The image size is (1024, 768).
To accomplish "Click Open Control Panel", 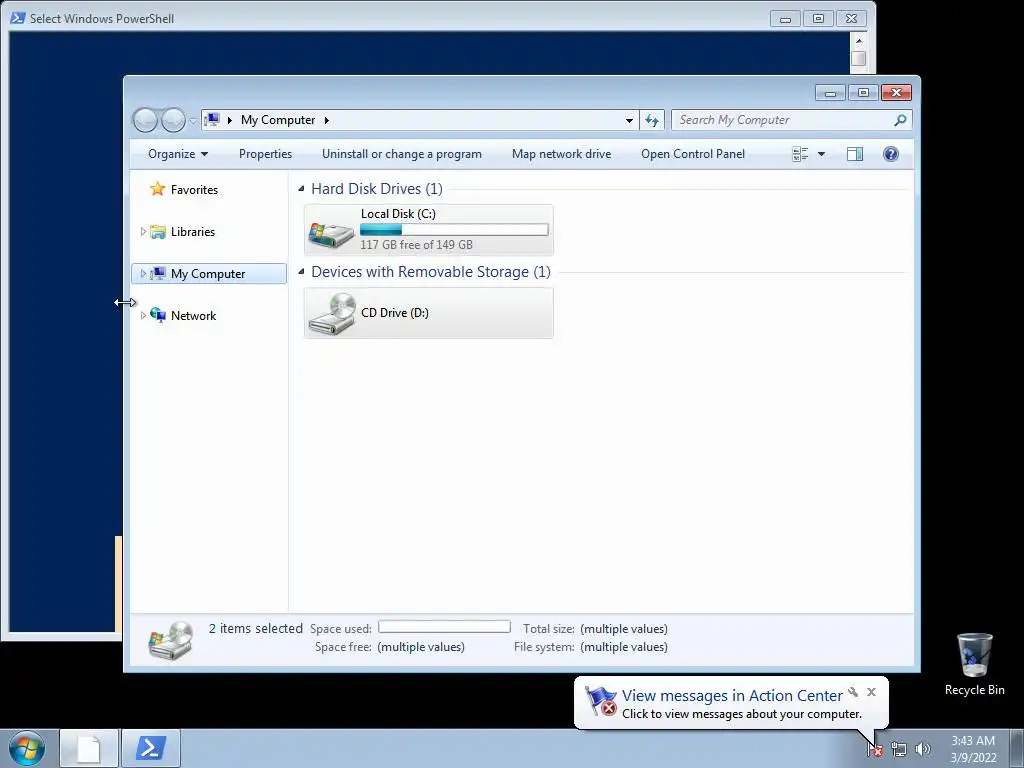I will (x=693, y=154).
